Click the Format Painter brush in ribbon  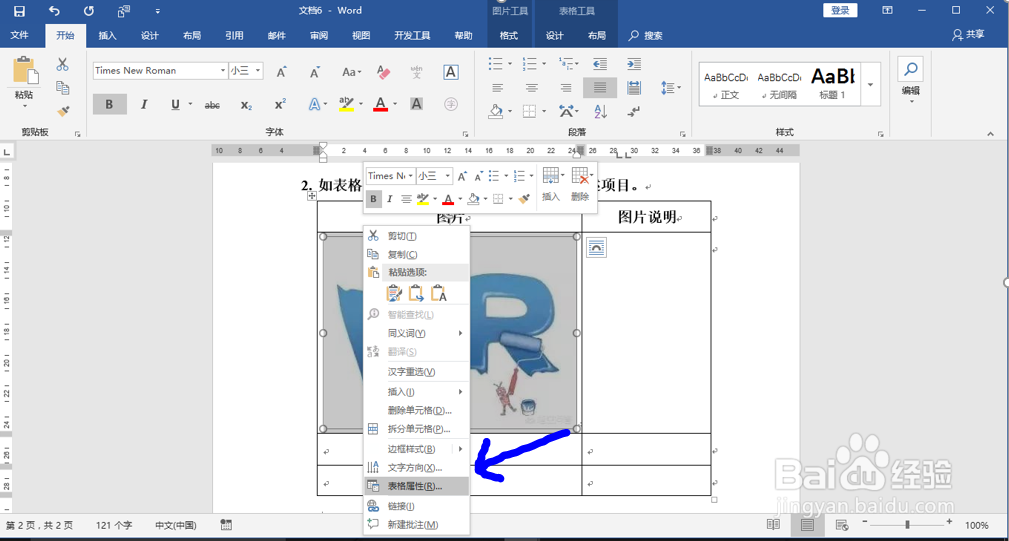pos(62,111)
